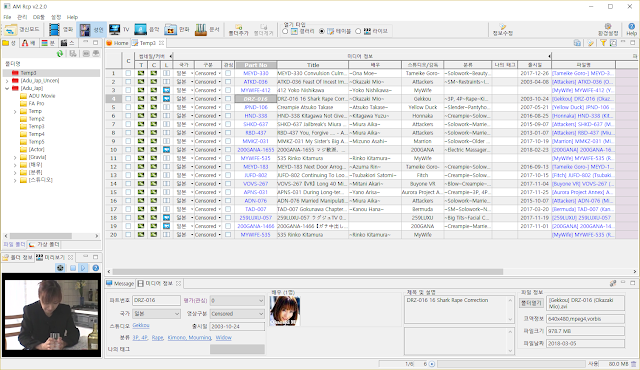This screenshot has height=370, width=640.
Task: Click the film reel icon in preview toolbar
Action: pyautogui.click(x=60, y=268)
